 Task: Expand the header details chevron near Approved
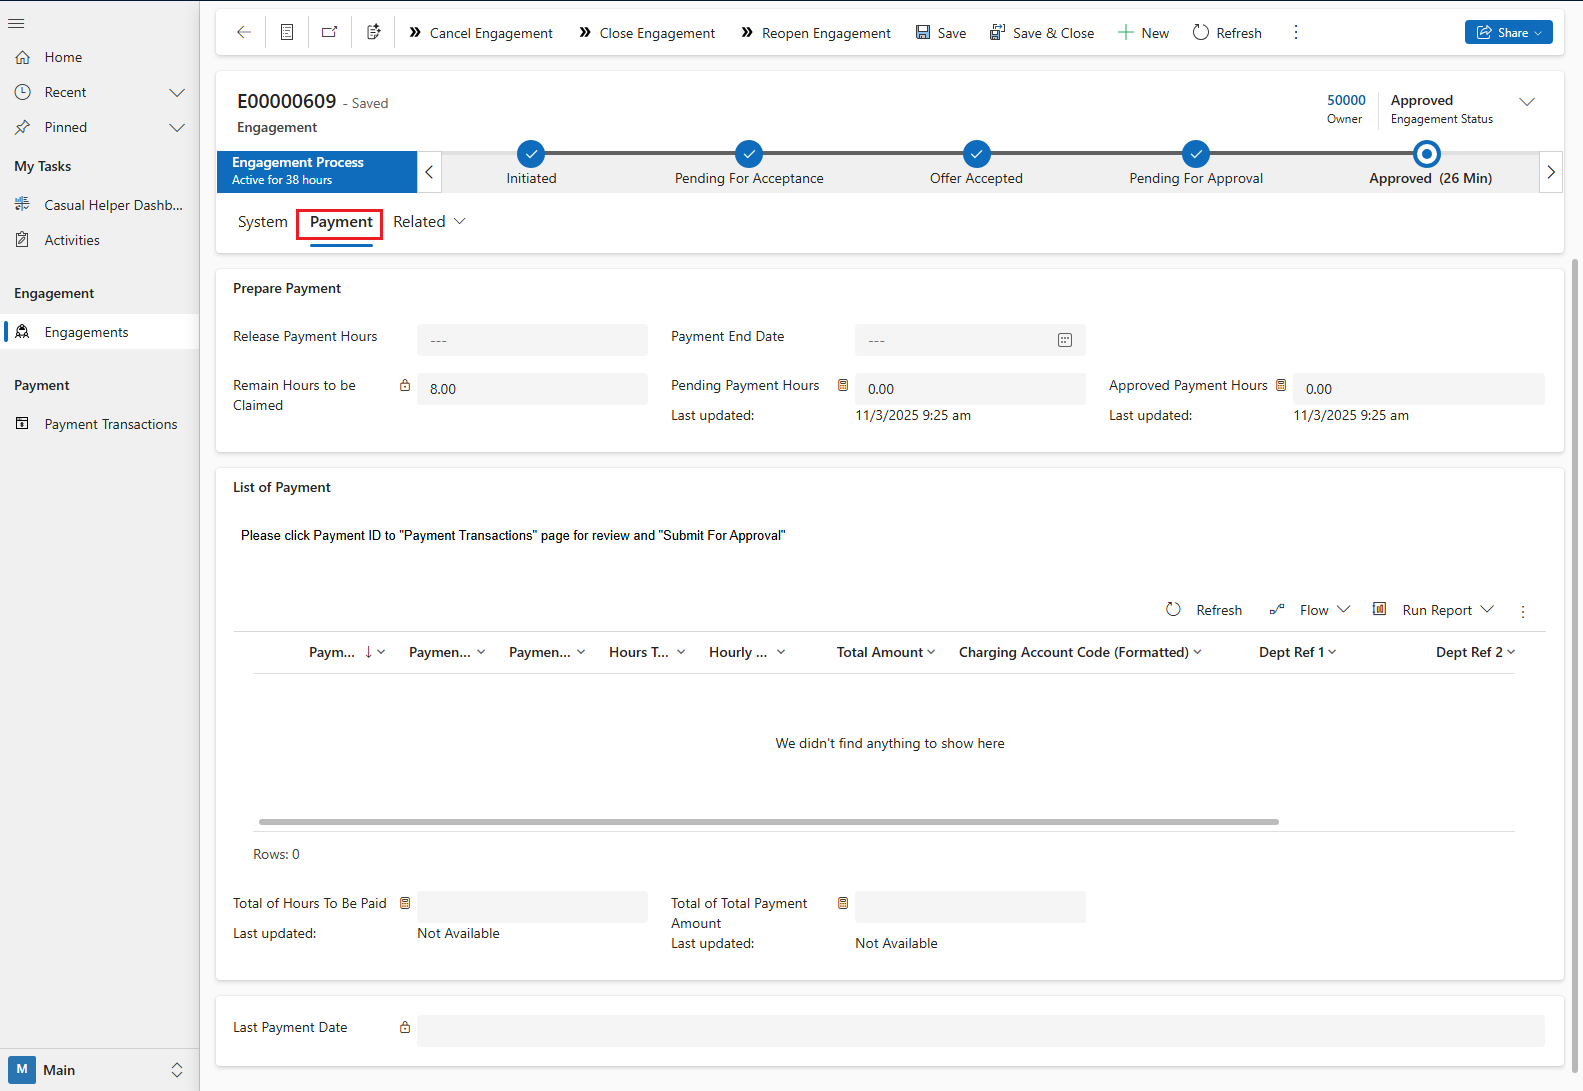coord(1527,102)
